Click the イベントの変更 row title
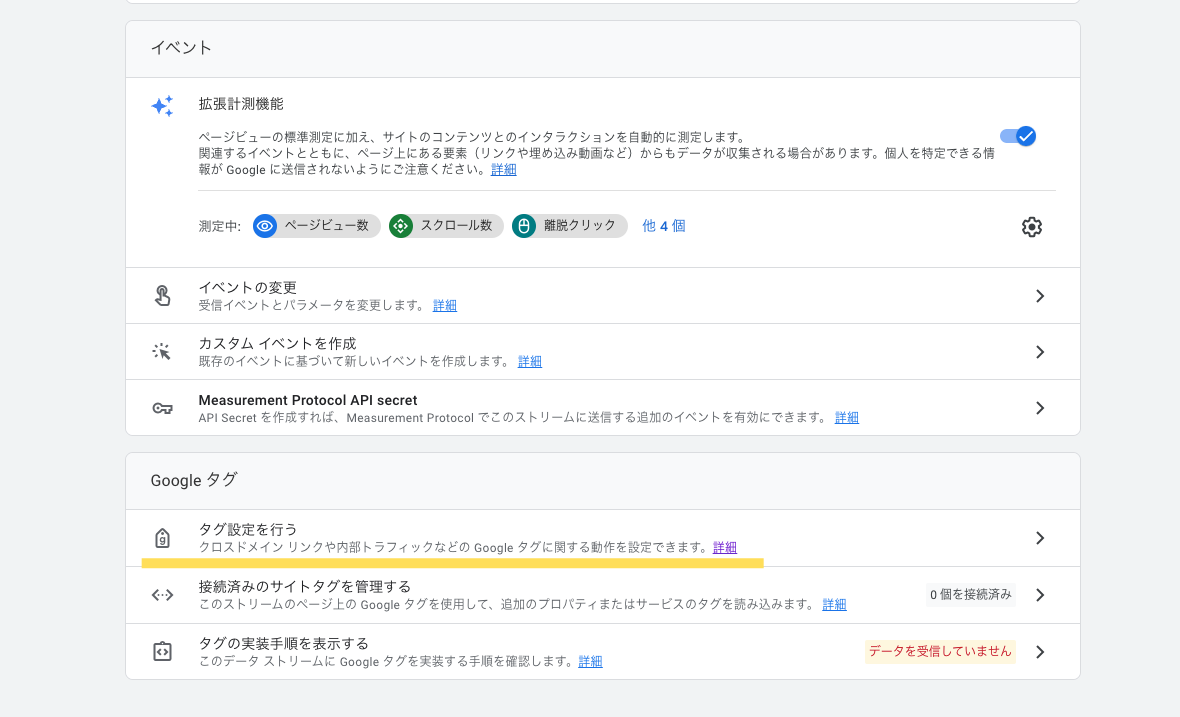 [248, 287]
